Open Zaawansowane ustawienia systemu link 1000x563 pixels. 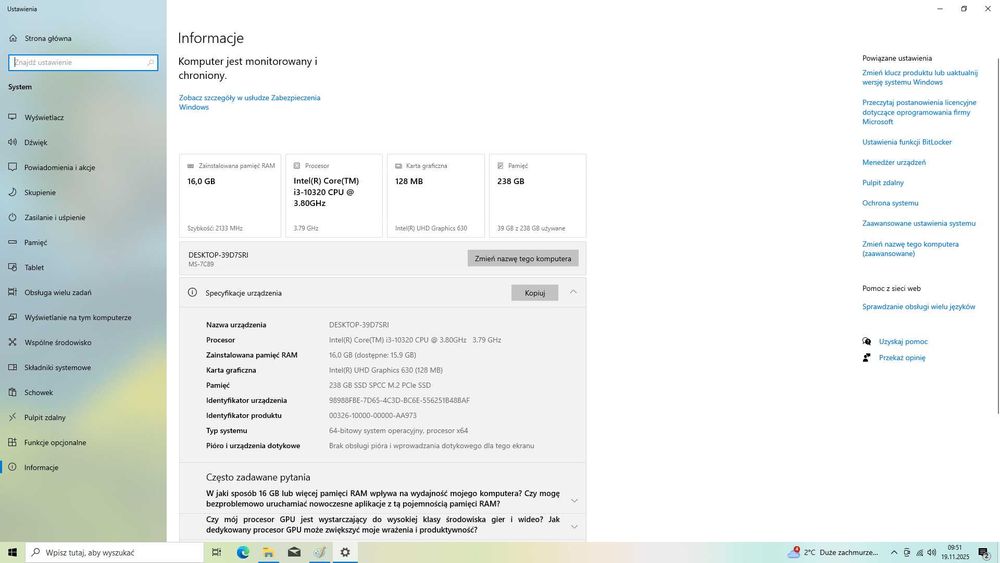(919, 223)
